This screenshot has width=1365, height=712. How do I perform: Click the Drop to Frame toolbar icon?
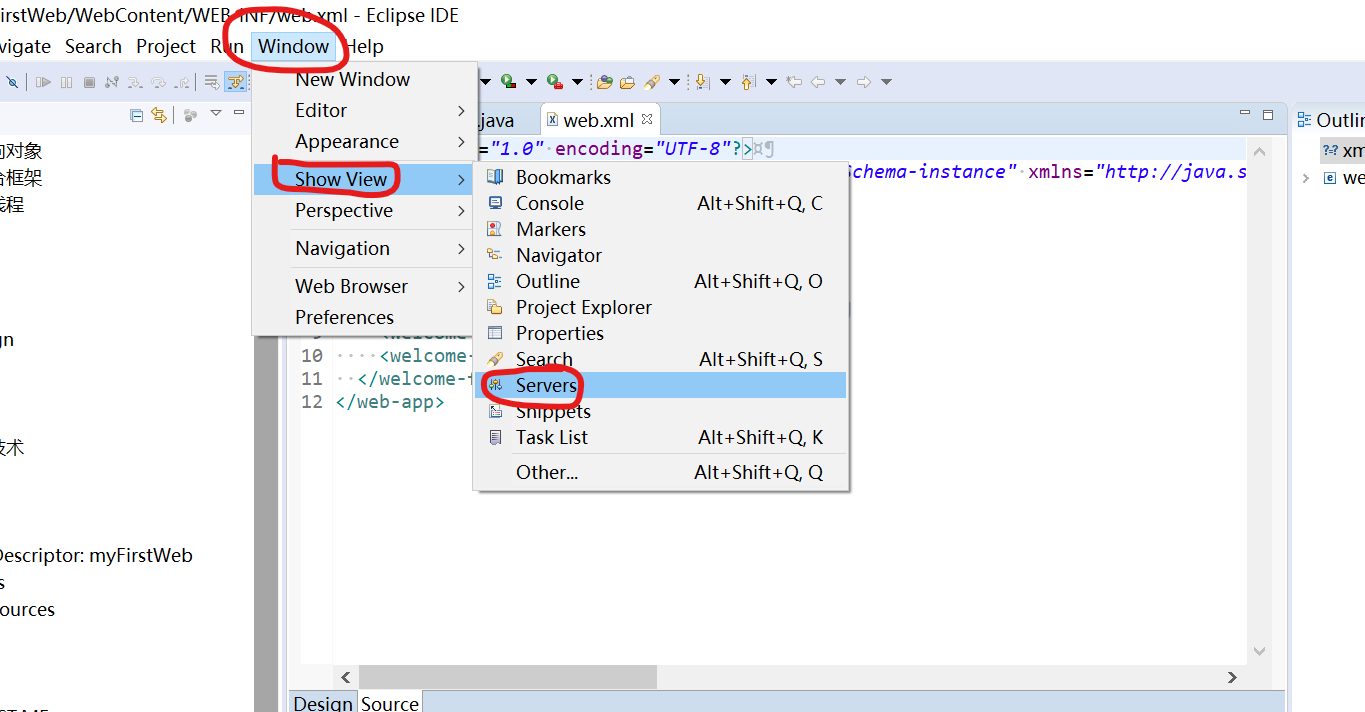(x=212, y=82)
